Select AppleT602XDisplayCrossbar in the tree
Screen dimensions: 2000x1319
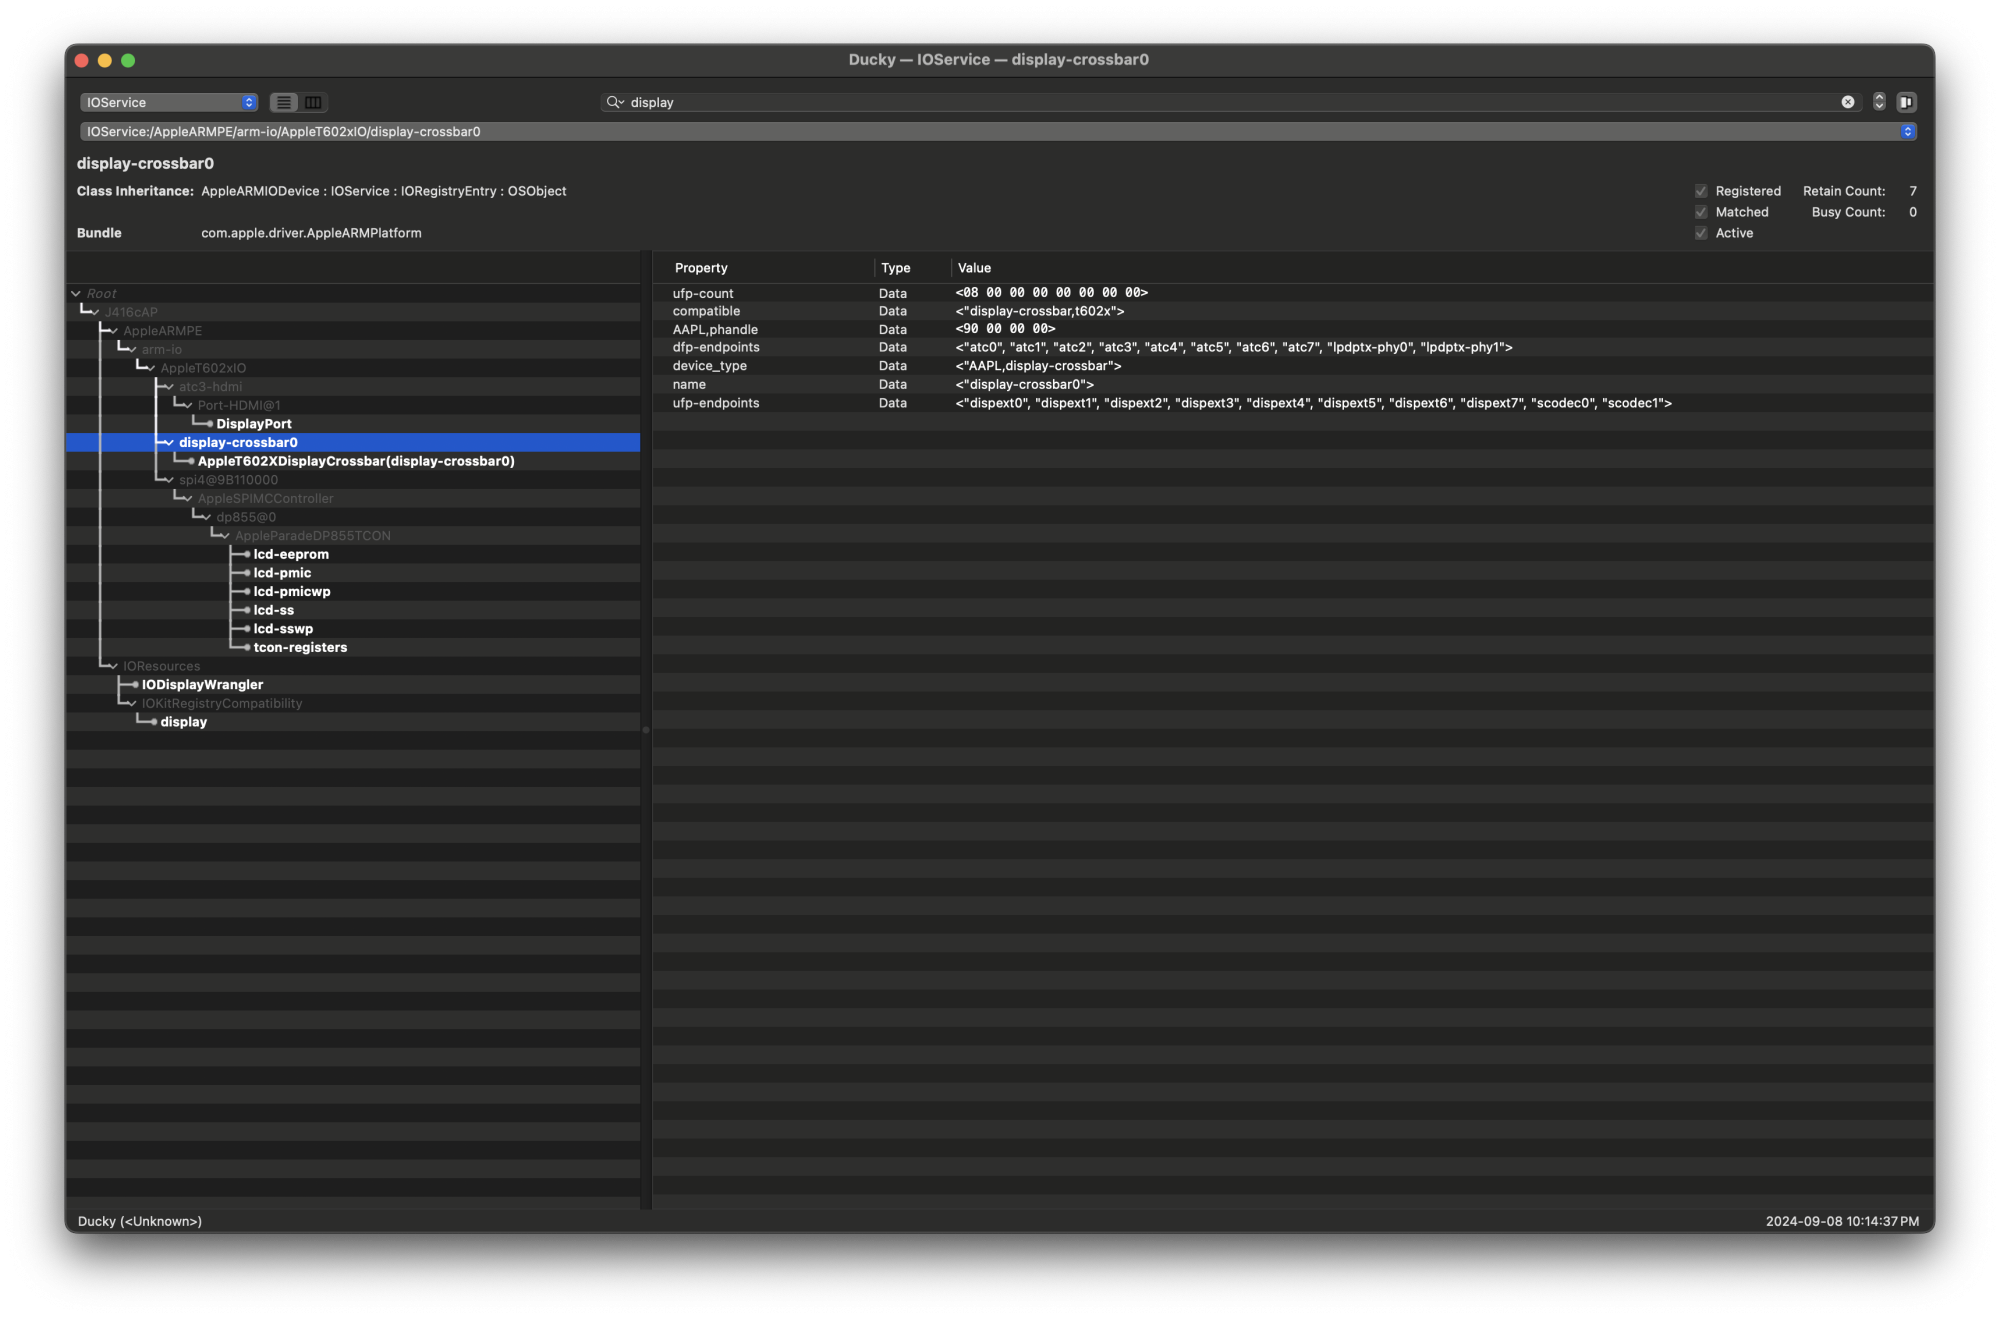[357, 461]
